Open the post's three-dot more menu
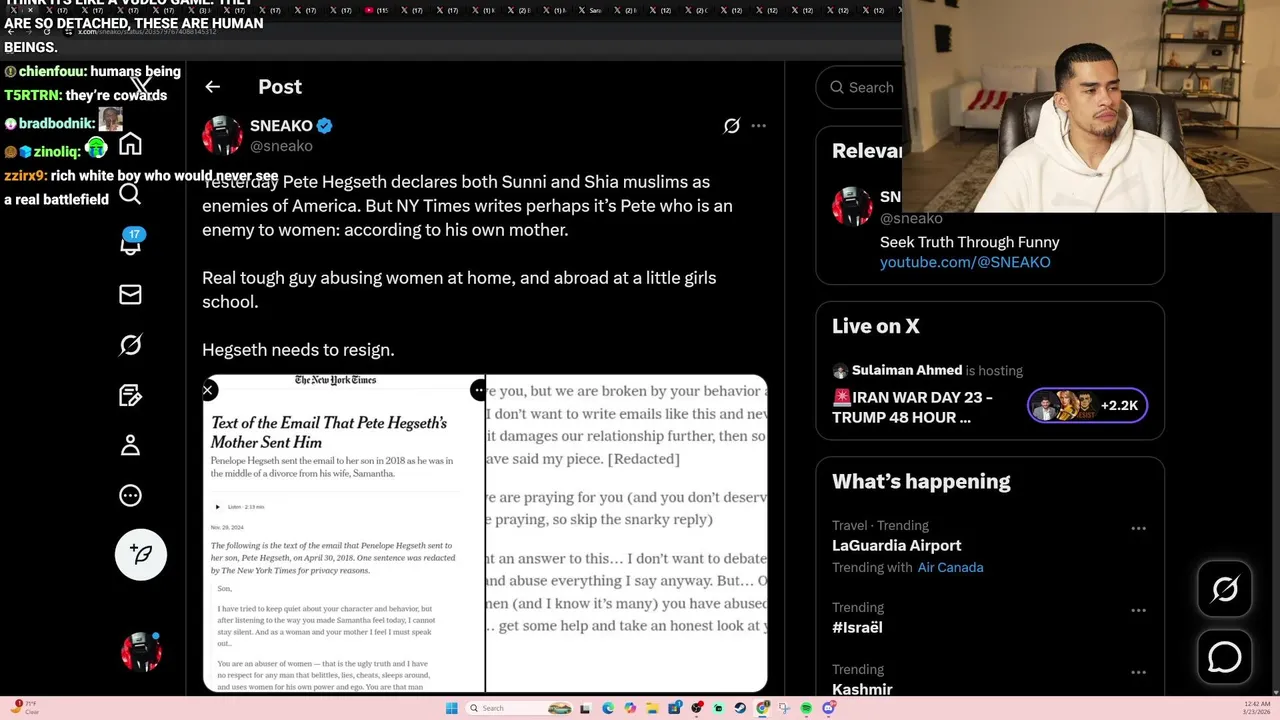The width and height of the screenshot is (1280, 720). pos(759,126)
